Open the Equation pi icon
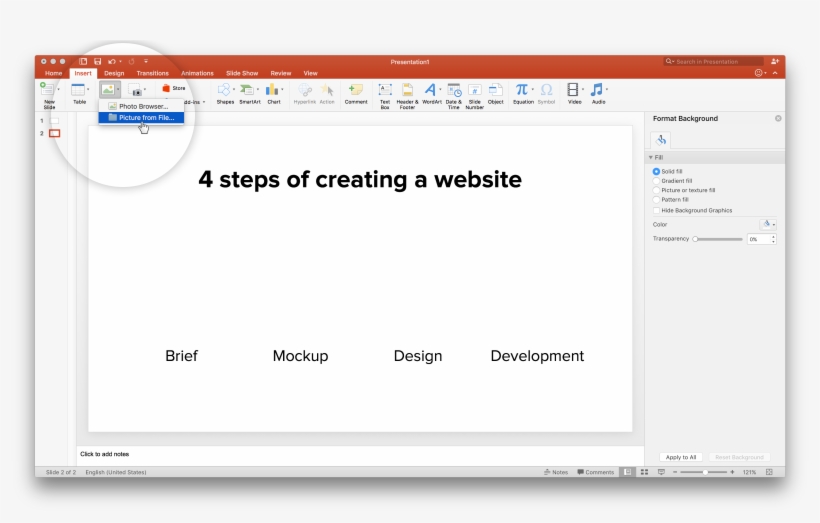820x523 pixels. (521, 90)
